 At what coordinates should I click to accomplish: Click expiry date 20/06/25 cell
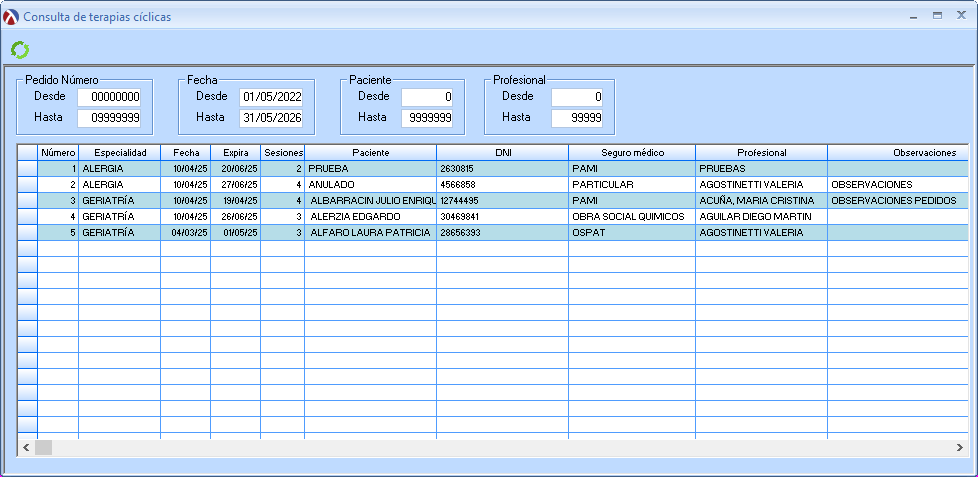tap(236, 168)
